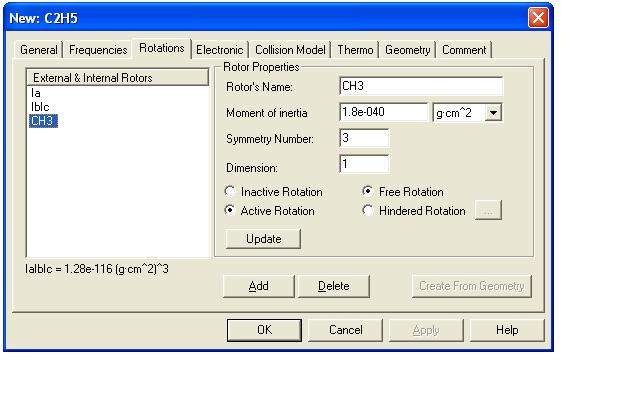The image size is (640, 400).
Task: Select the Rotations tab
Action: point(162,48)
